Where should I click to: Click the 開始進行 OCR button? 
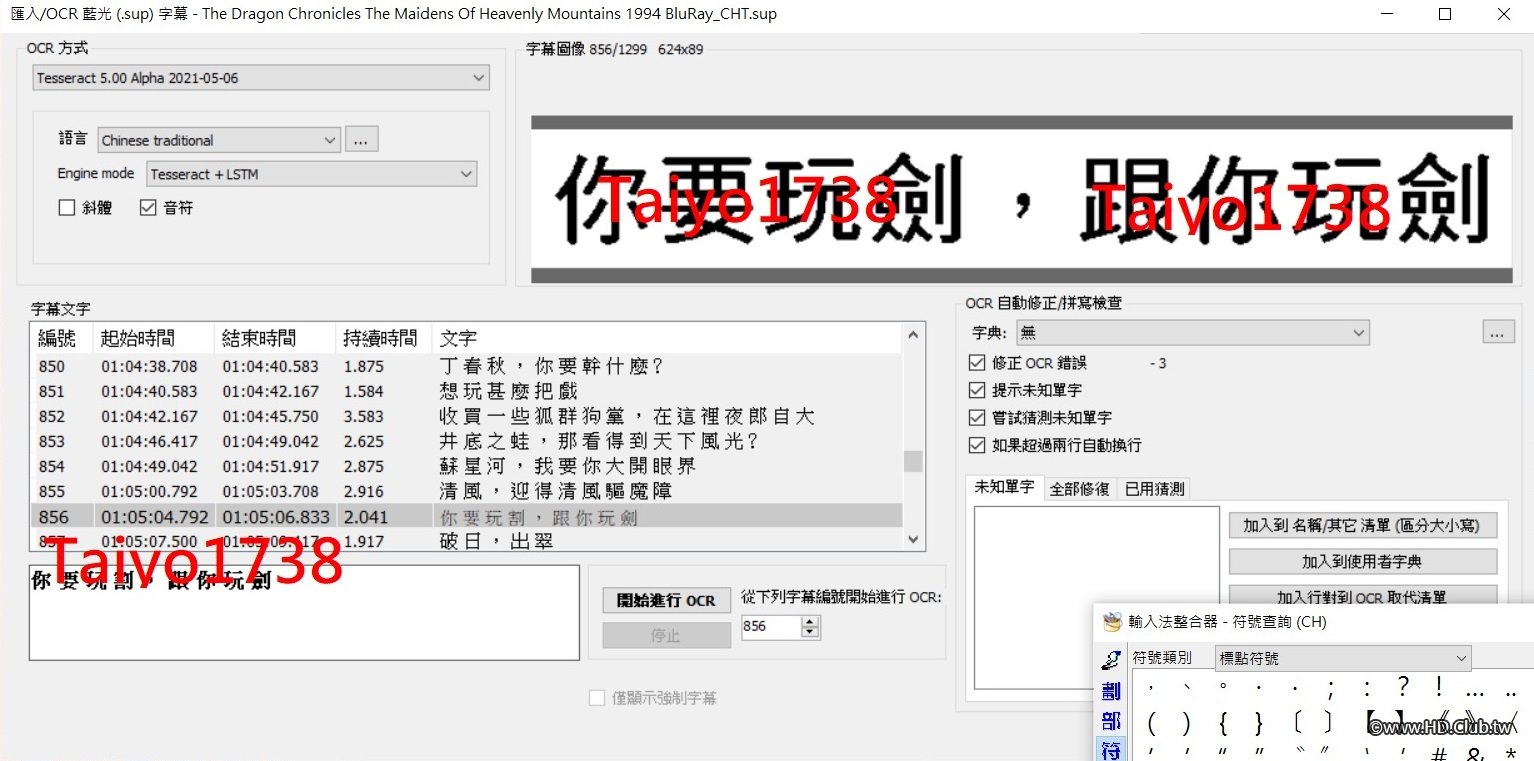(666, 600)
